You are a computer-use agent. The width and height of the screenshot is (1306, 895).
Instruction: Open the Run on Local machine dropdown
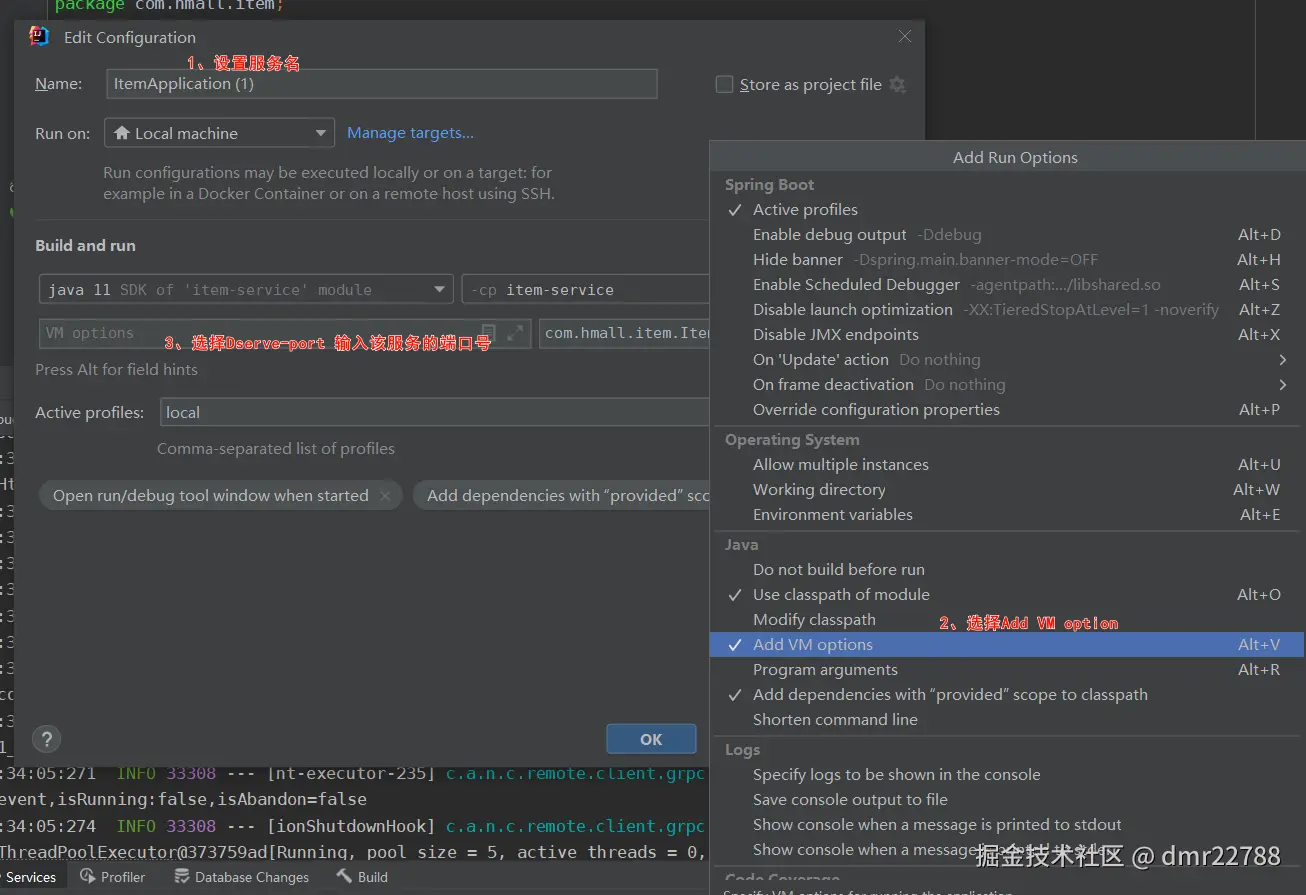pos(219,133)
